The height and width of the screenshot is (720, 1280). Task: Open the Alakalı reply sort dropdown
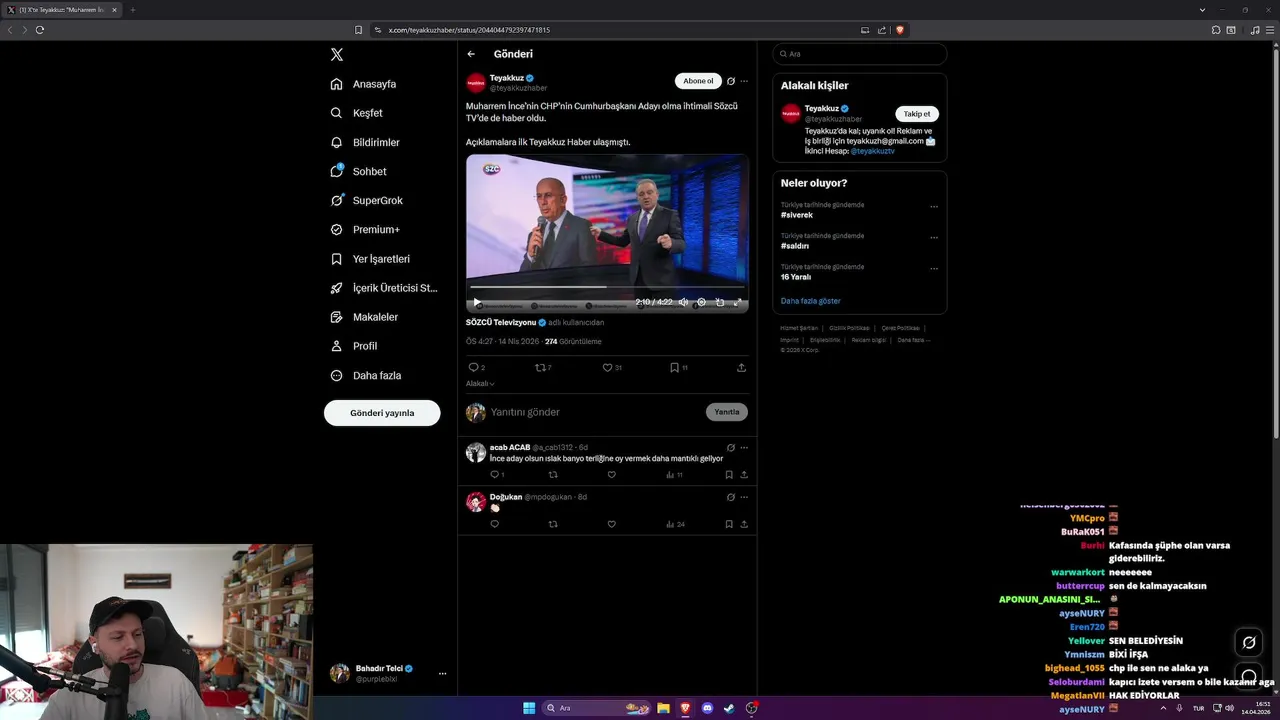click(480, 384)
